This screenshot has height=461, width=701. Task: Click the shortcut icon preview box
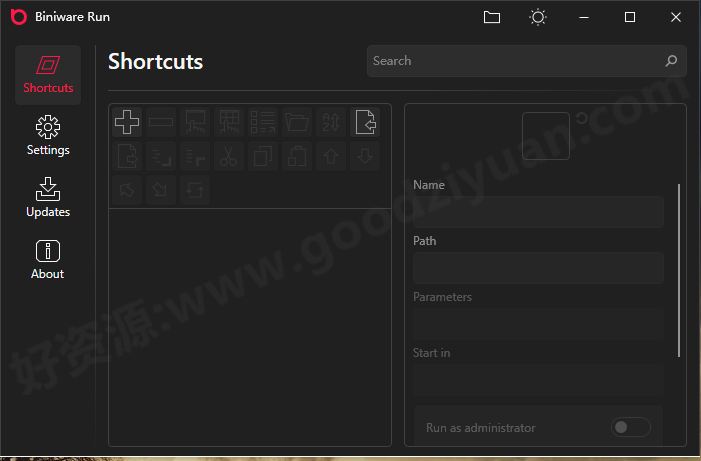[546, 136]
